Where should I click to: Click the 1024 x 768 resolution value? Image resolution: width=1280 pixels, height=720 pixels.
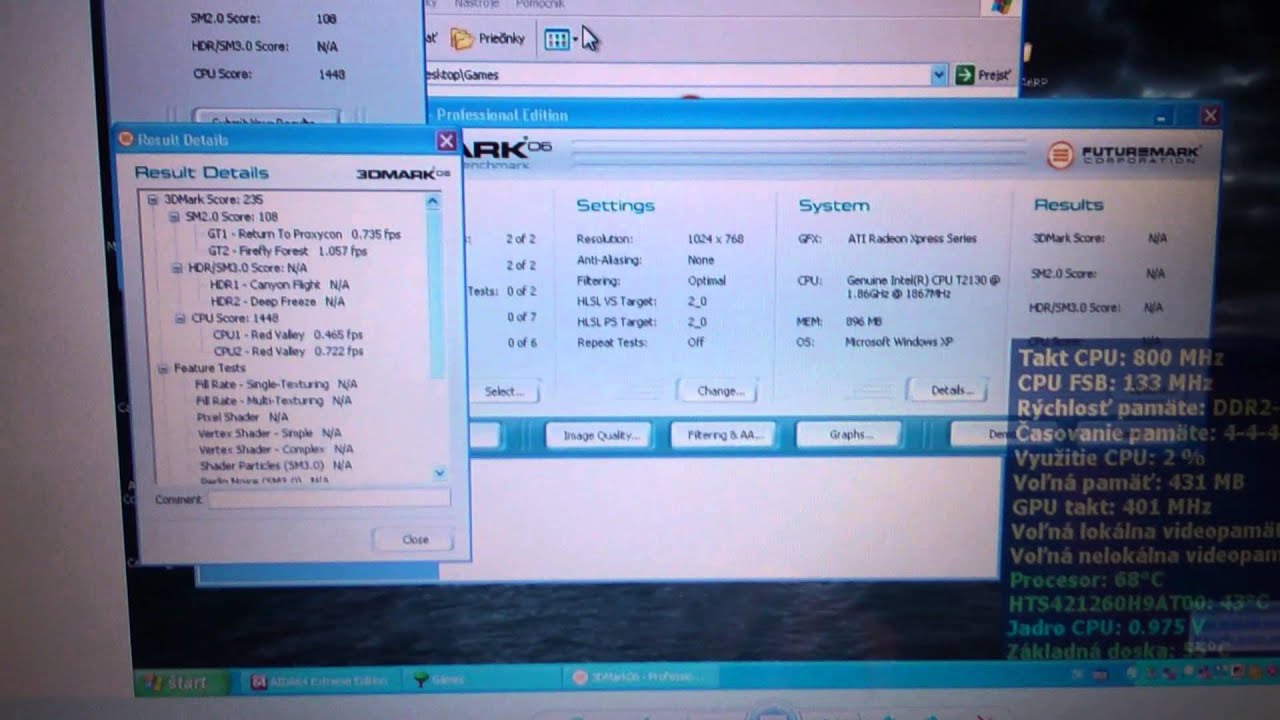coord(717,239)
